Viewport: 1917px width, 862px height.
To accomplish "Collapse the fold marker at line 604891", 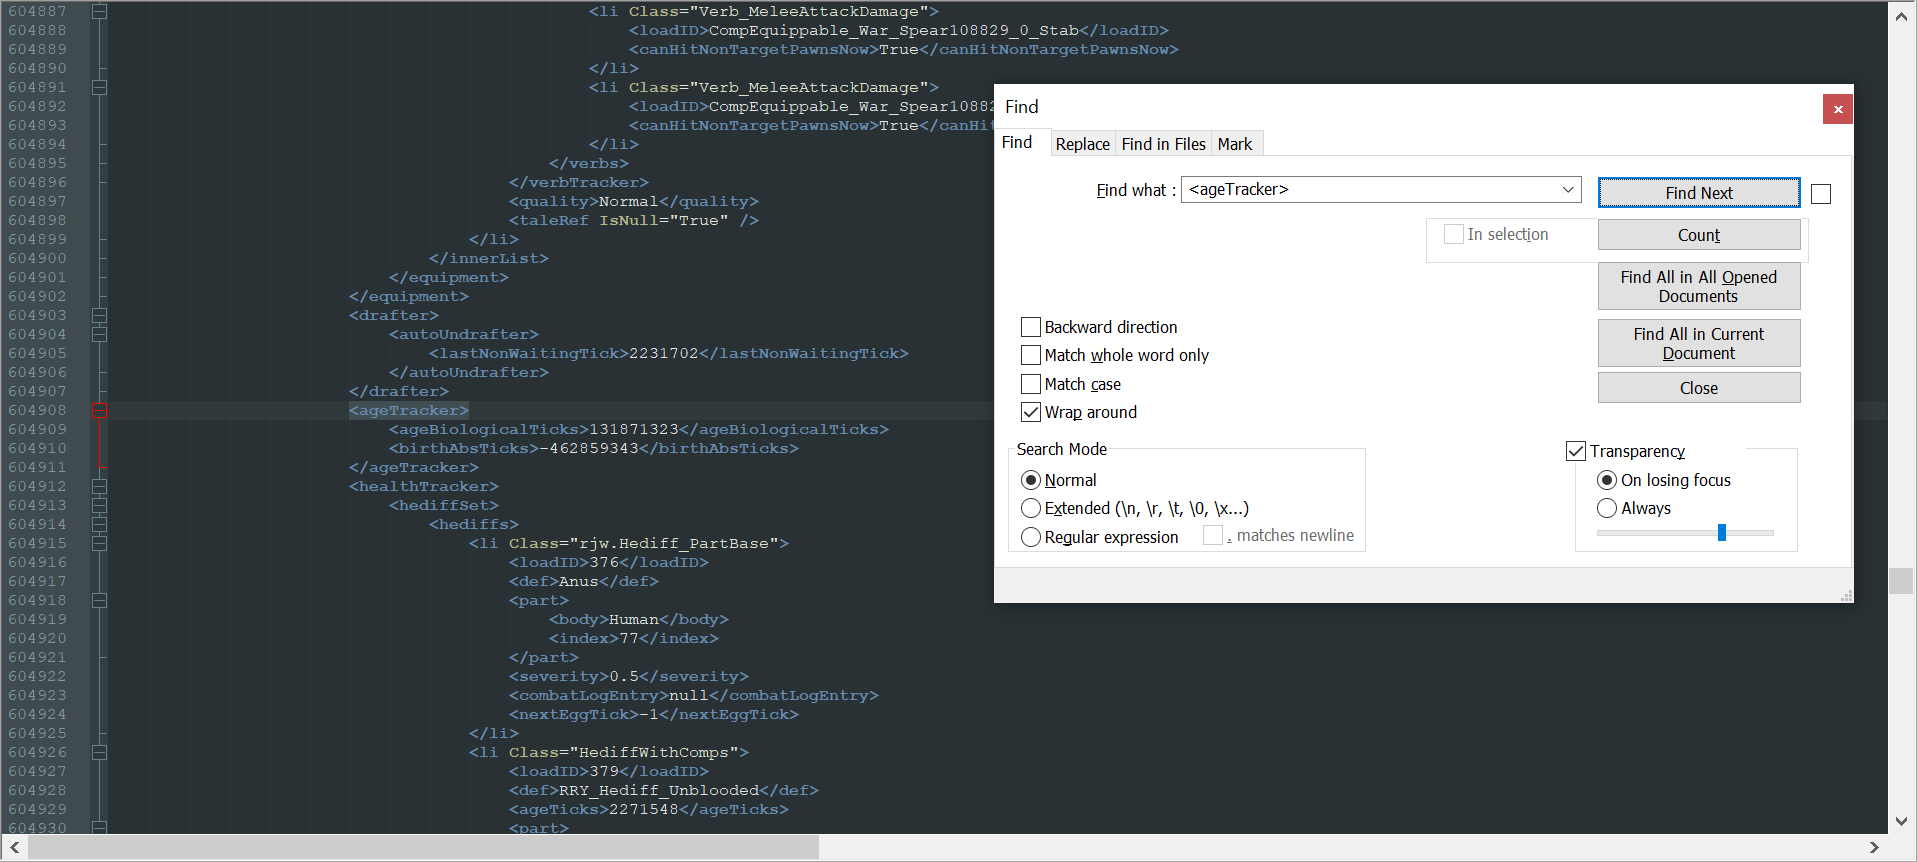I will click(x=99, y=87).
